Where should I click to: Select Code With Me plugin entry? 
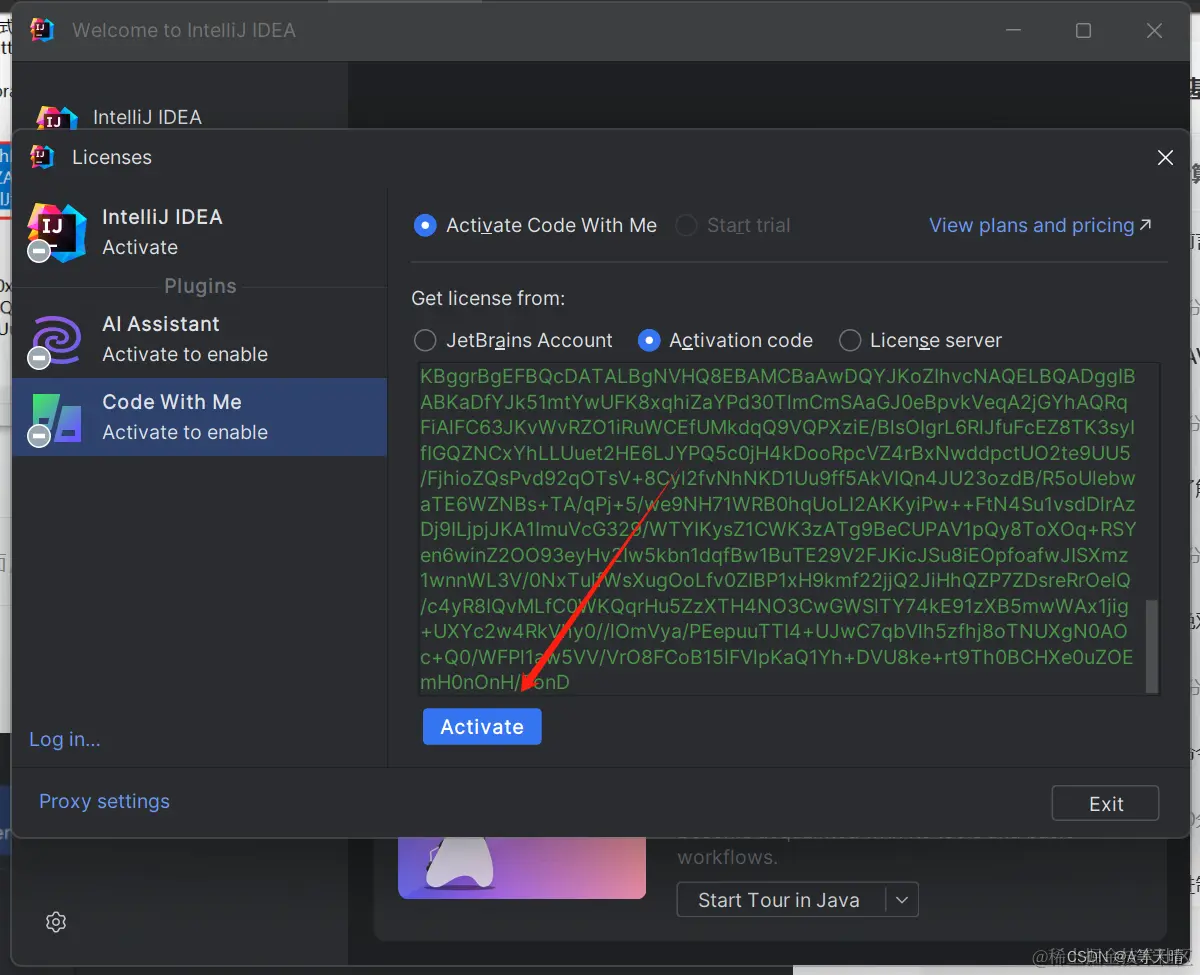200,417
